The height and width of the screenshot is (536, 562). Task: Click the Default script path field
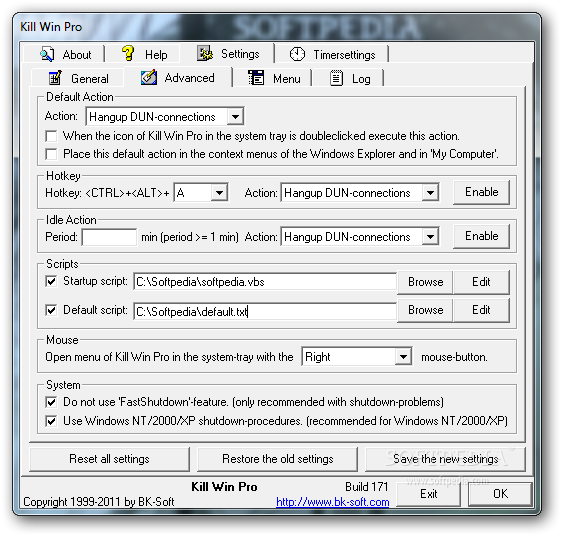[265, 312]
